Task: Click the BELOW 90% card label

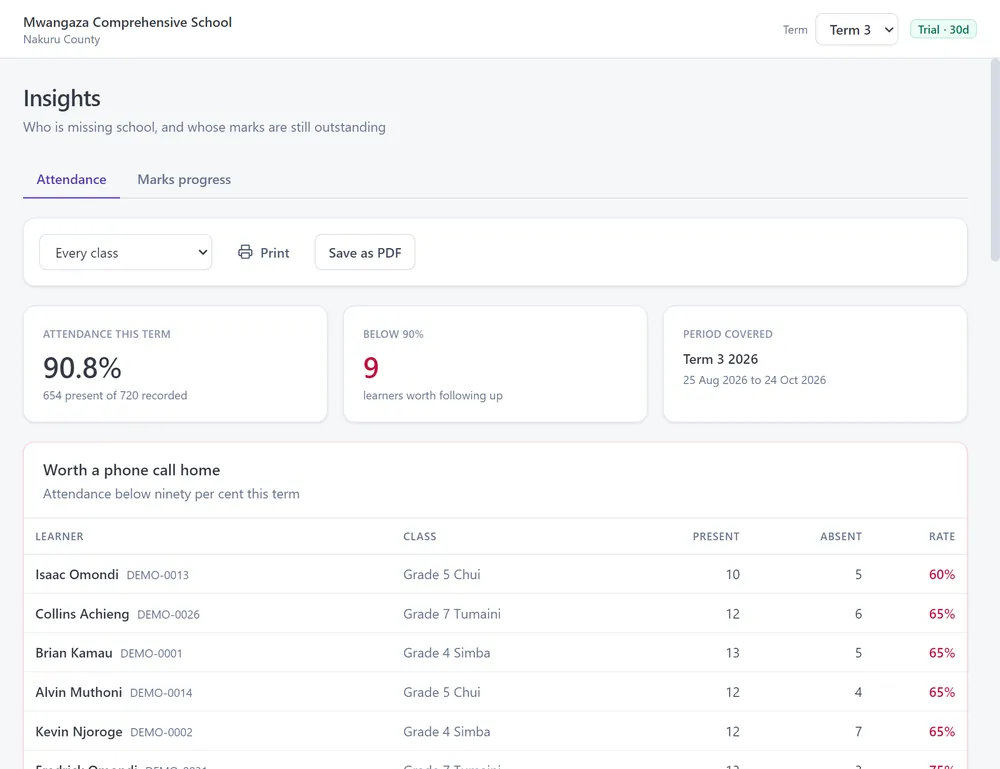Action: pos(393,334)
